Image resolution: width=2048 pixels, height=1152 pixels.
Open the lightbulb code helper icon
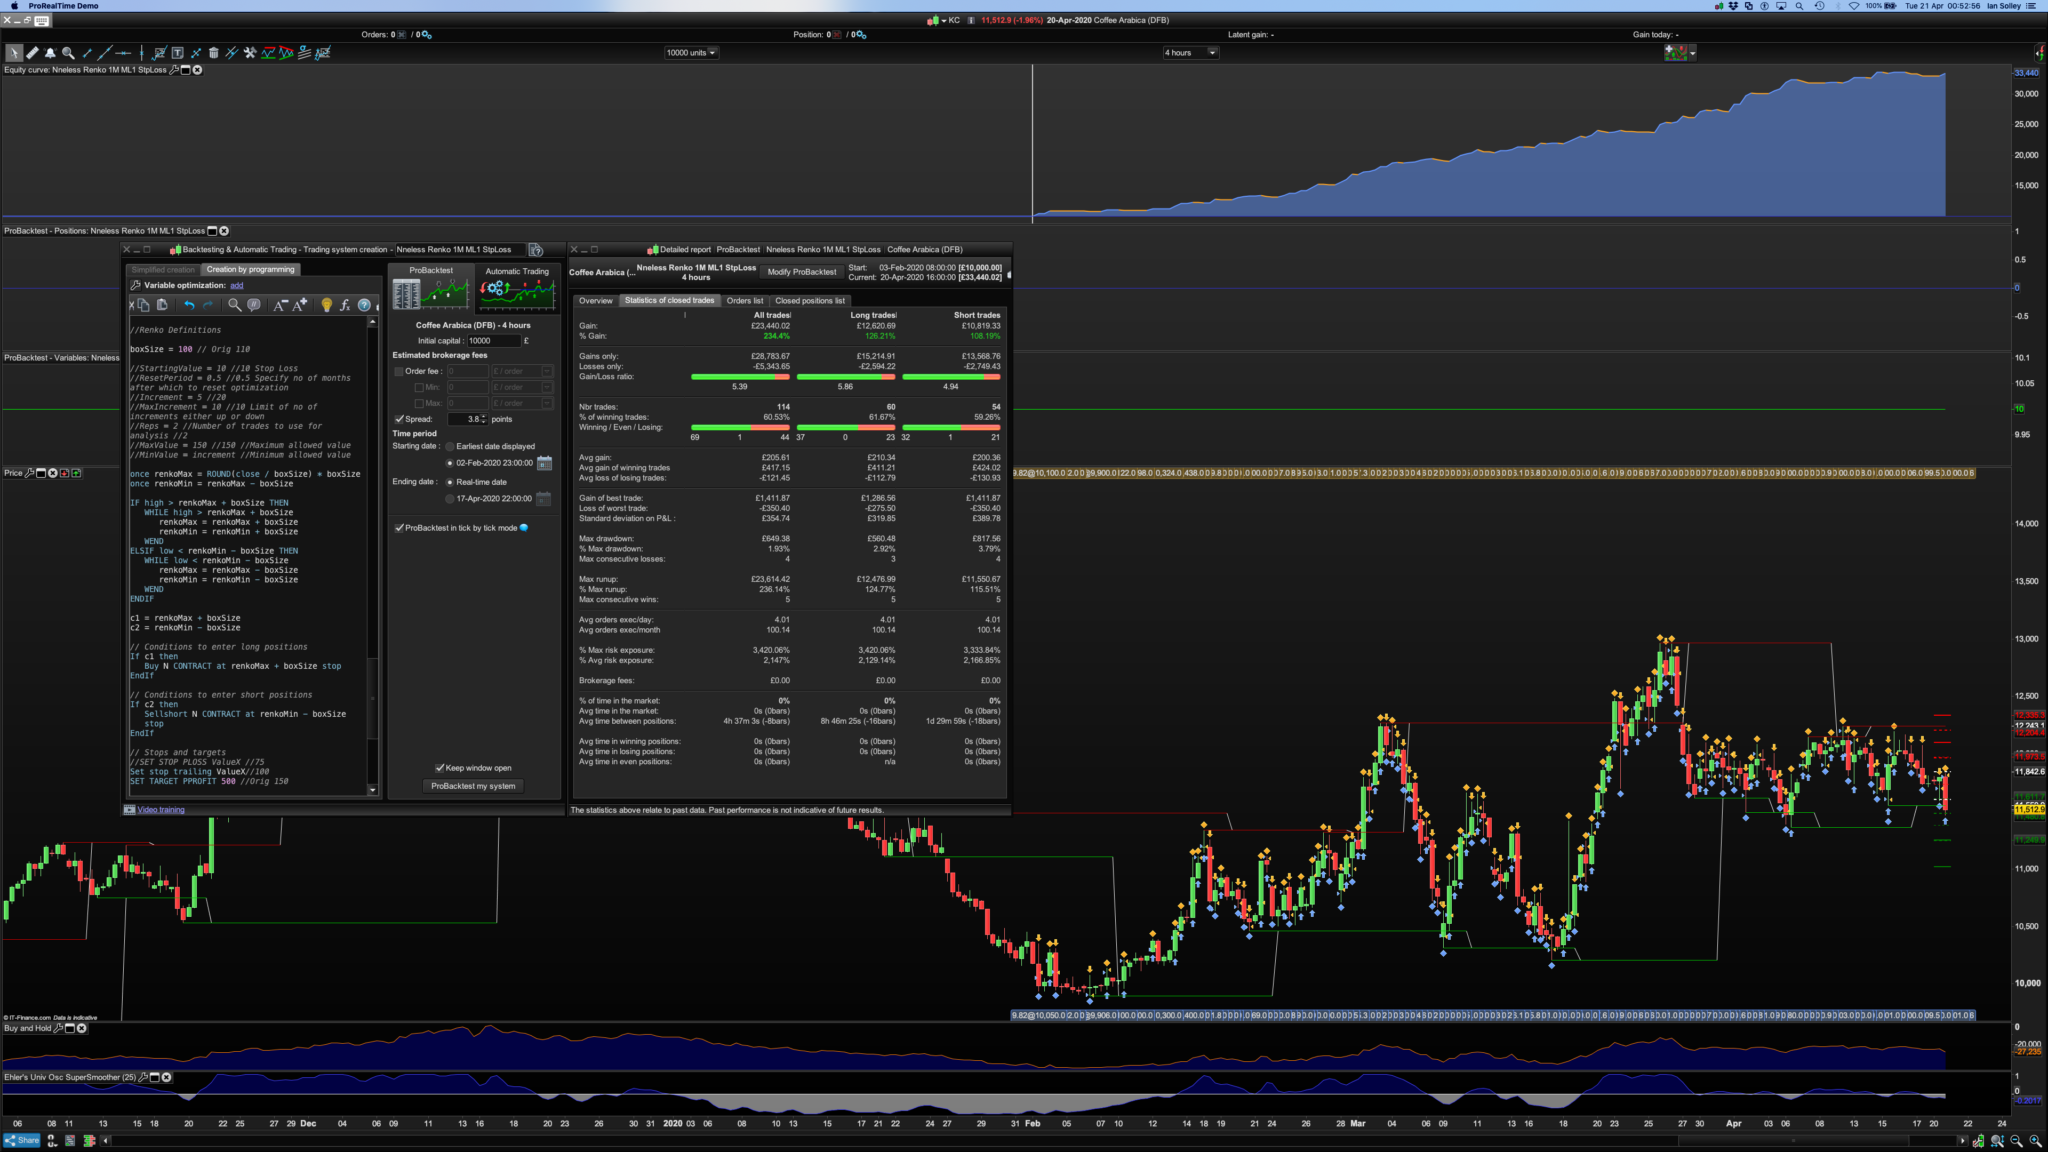(326, 305)
